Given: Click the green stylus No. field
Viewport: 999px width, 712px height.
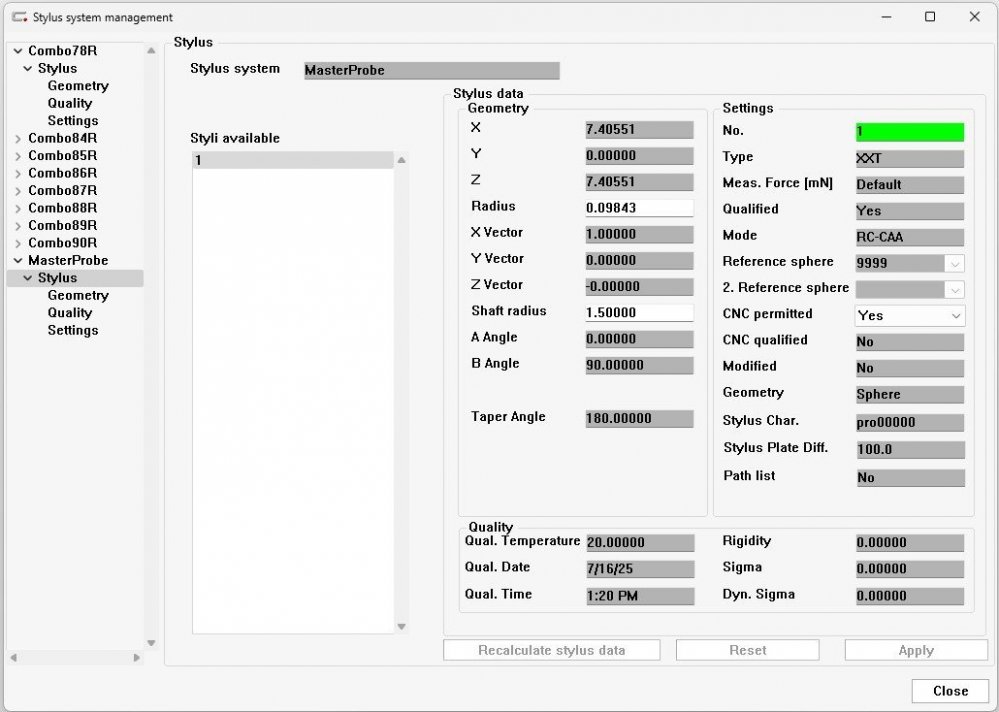Looking at the screenshot, I should pos(909,132).
